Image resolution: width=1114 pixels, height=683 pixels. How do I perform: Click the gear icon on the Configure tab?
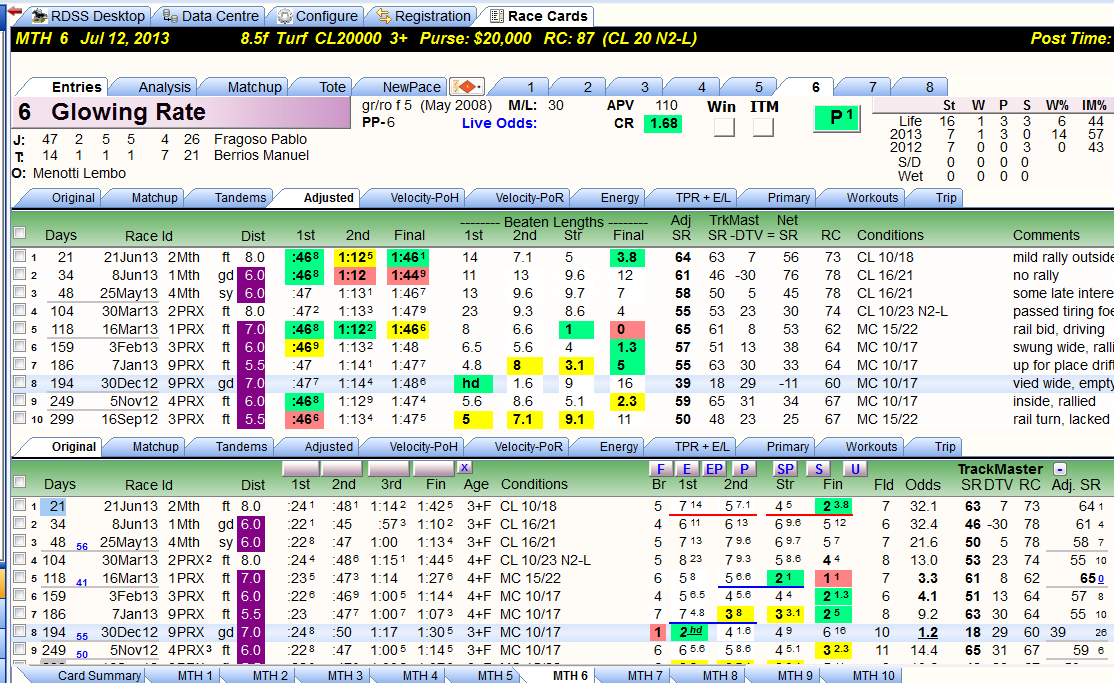285,16
